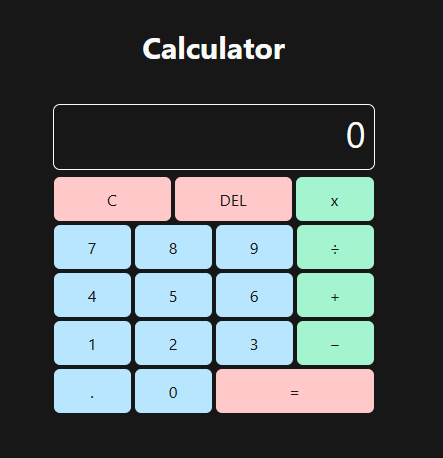Select the division ÷ operator

tap(335, 247)
